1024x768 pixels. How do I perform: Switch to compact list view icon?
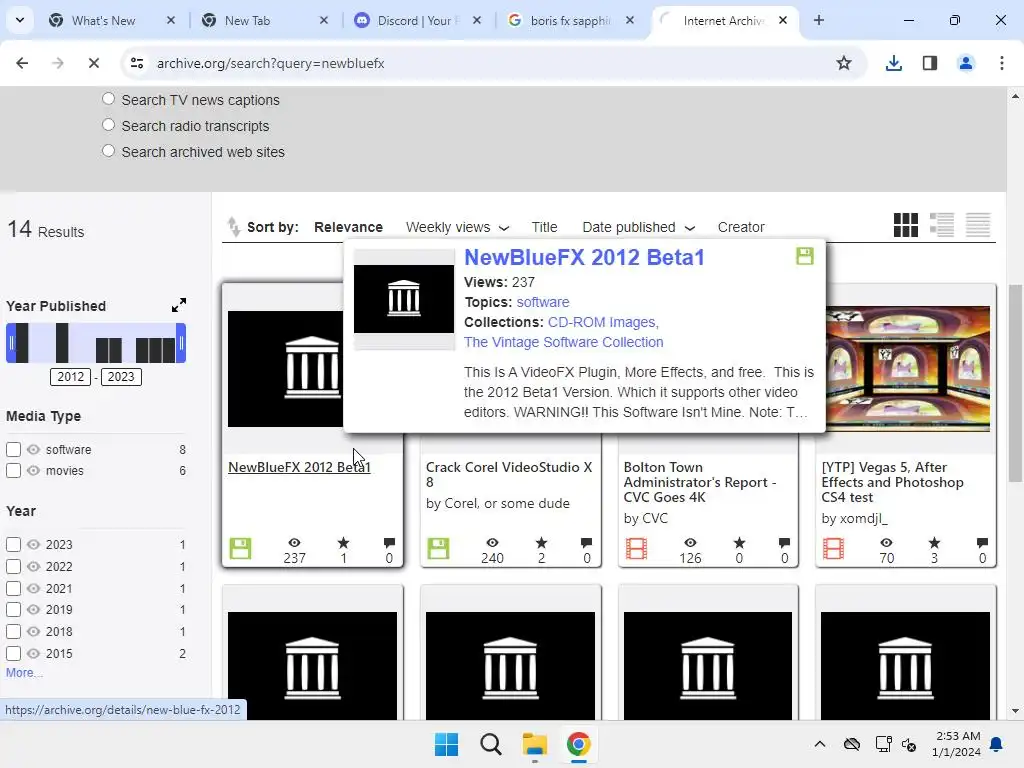click(x=978, y=225)
